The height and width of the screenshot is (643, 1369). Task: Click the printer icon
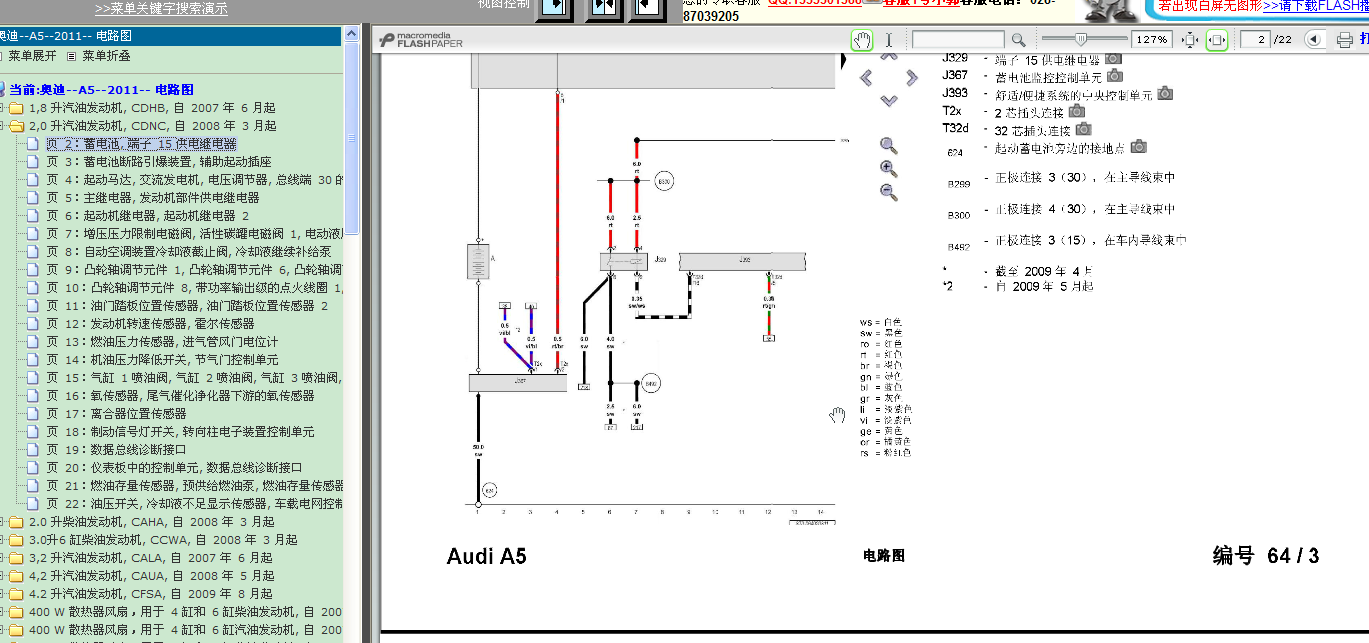[x=1345, y=40]
